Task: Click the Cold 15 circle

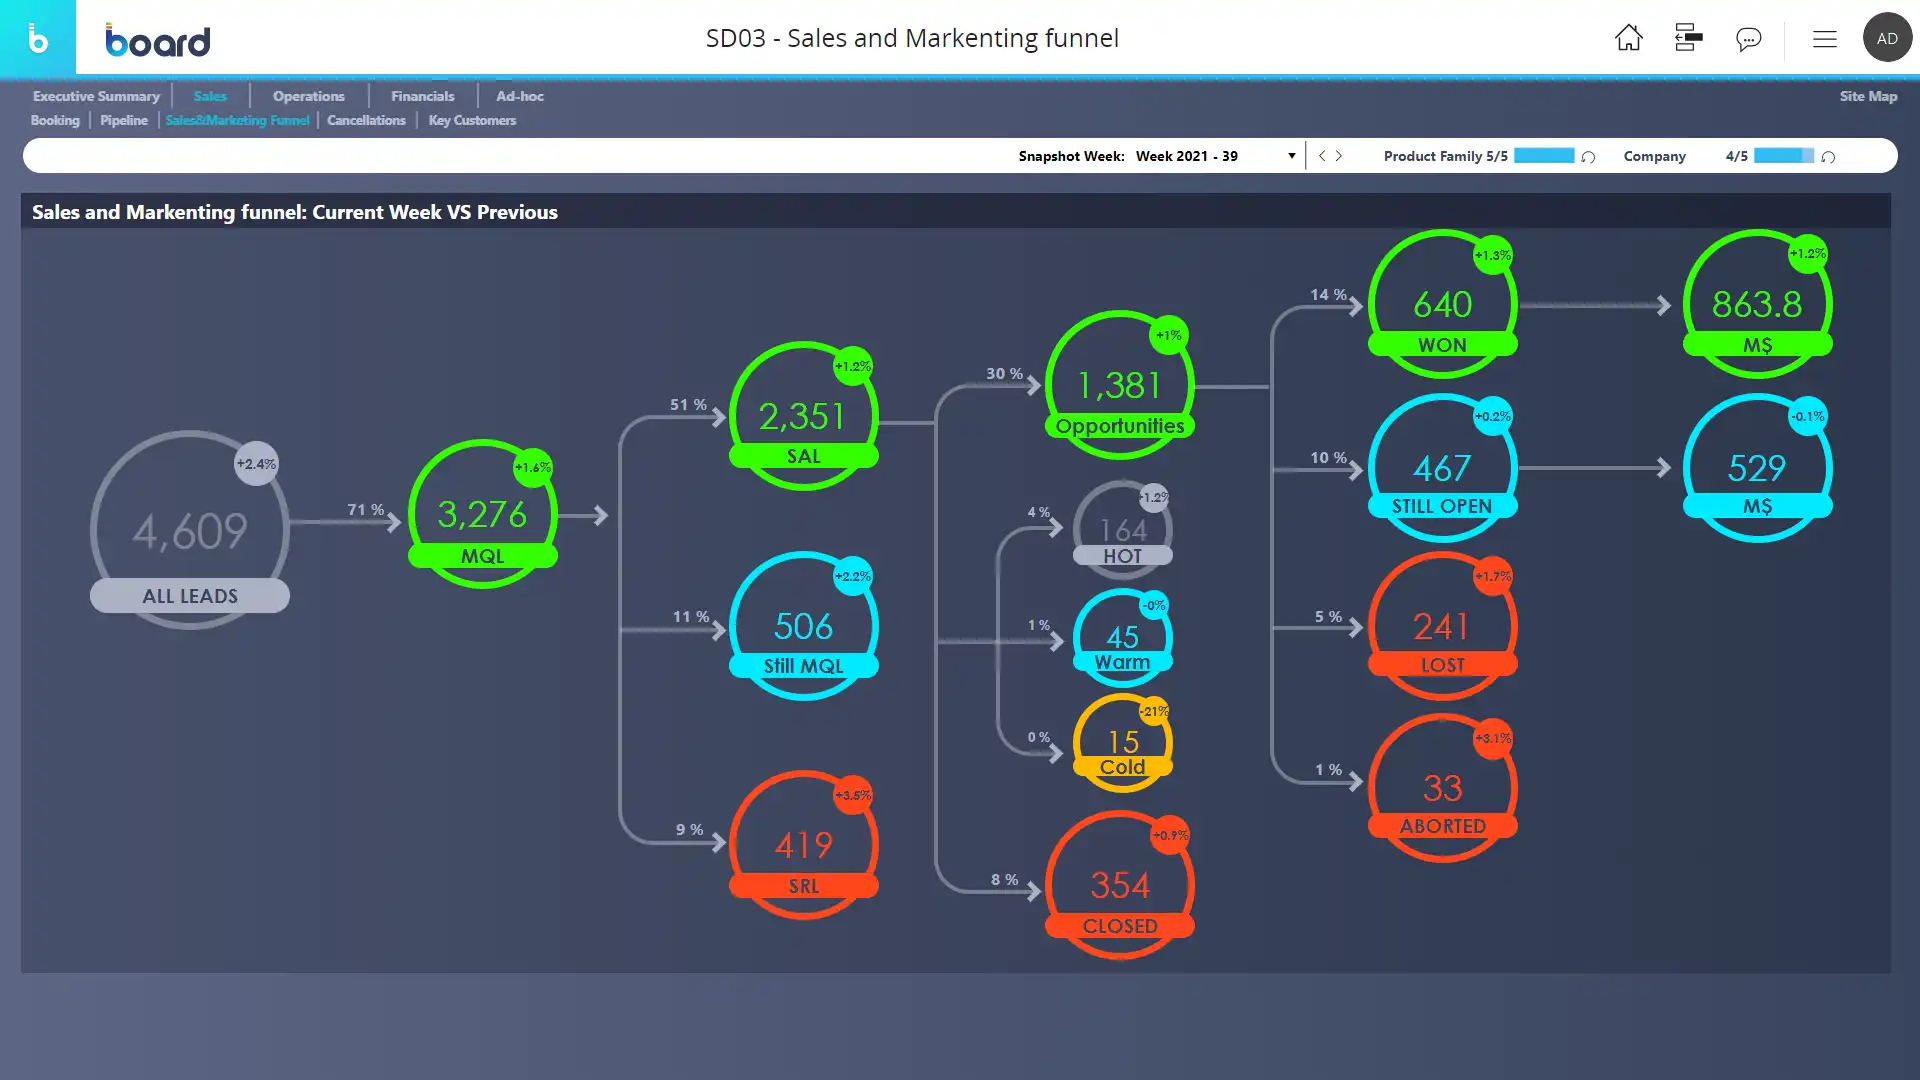Action: (1123, 743)
